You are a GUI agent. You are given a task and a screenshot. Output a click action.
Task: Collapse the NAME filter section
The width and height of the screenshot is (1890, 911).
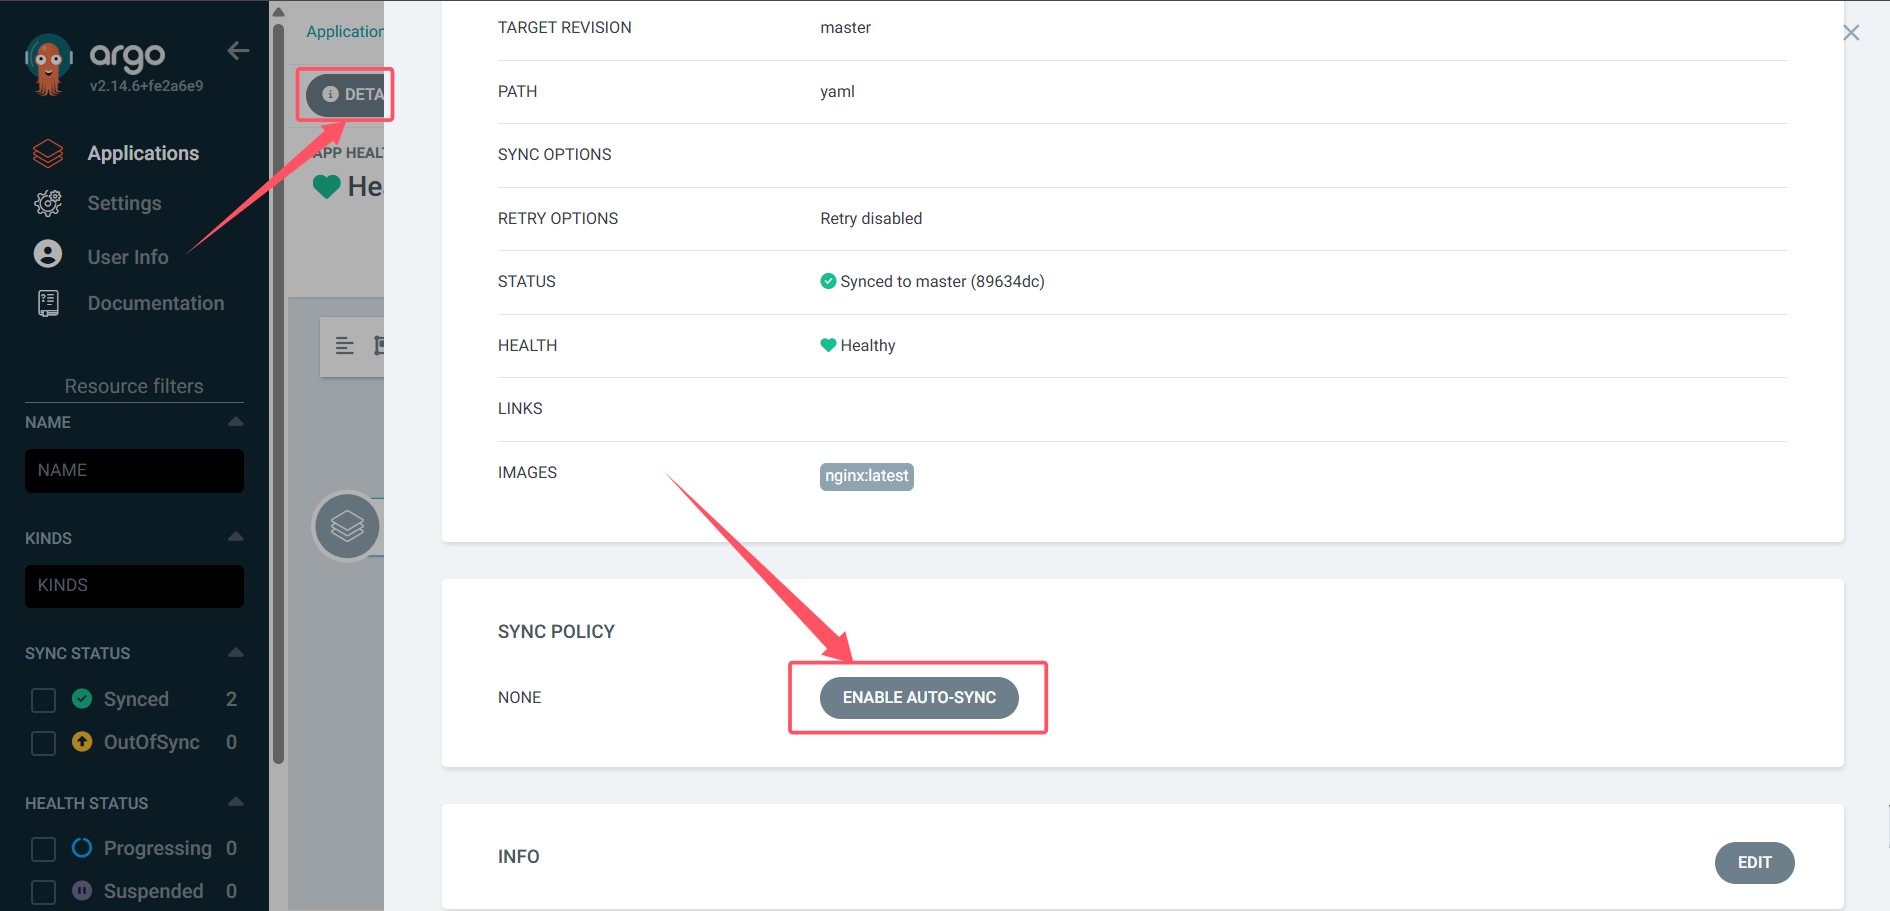pyautogui.click(x=236, y=422)
